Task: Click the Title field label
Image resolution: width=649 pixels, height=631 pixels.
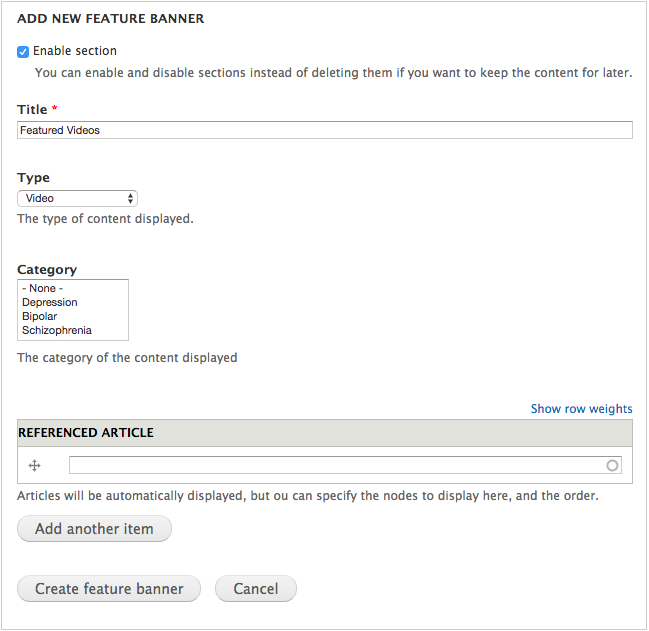Action: point(32,109)
